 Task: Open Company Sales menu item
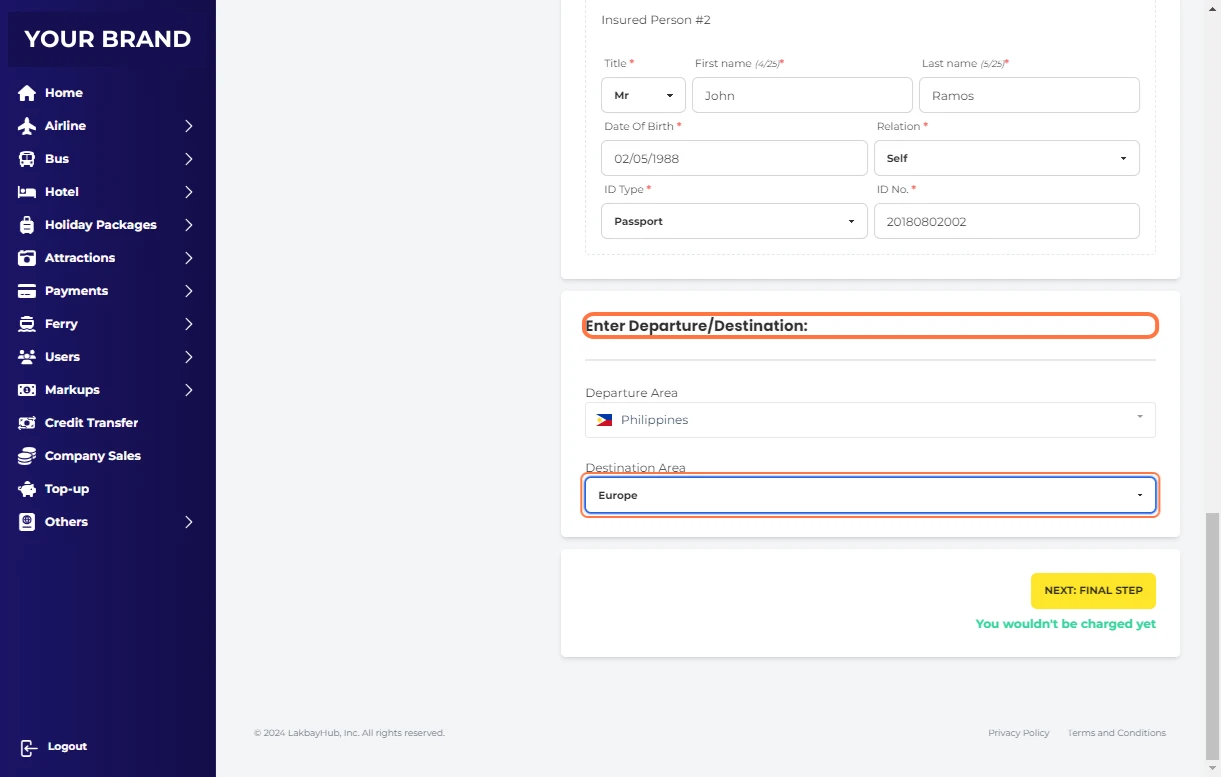click(92, 456)
